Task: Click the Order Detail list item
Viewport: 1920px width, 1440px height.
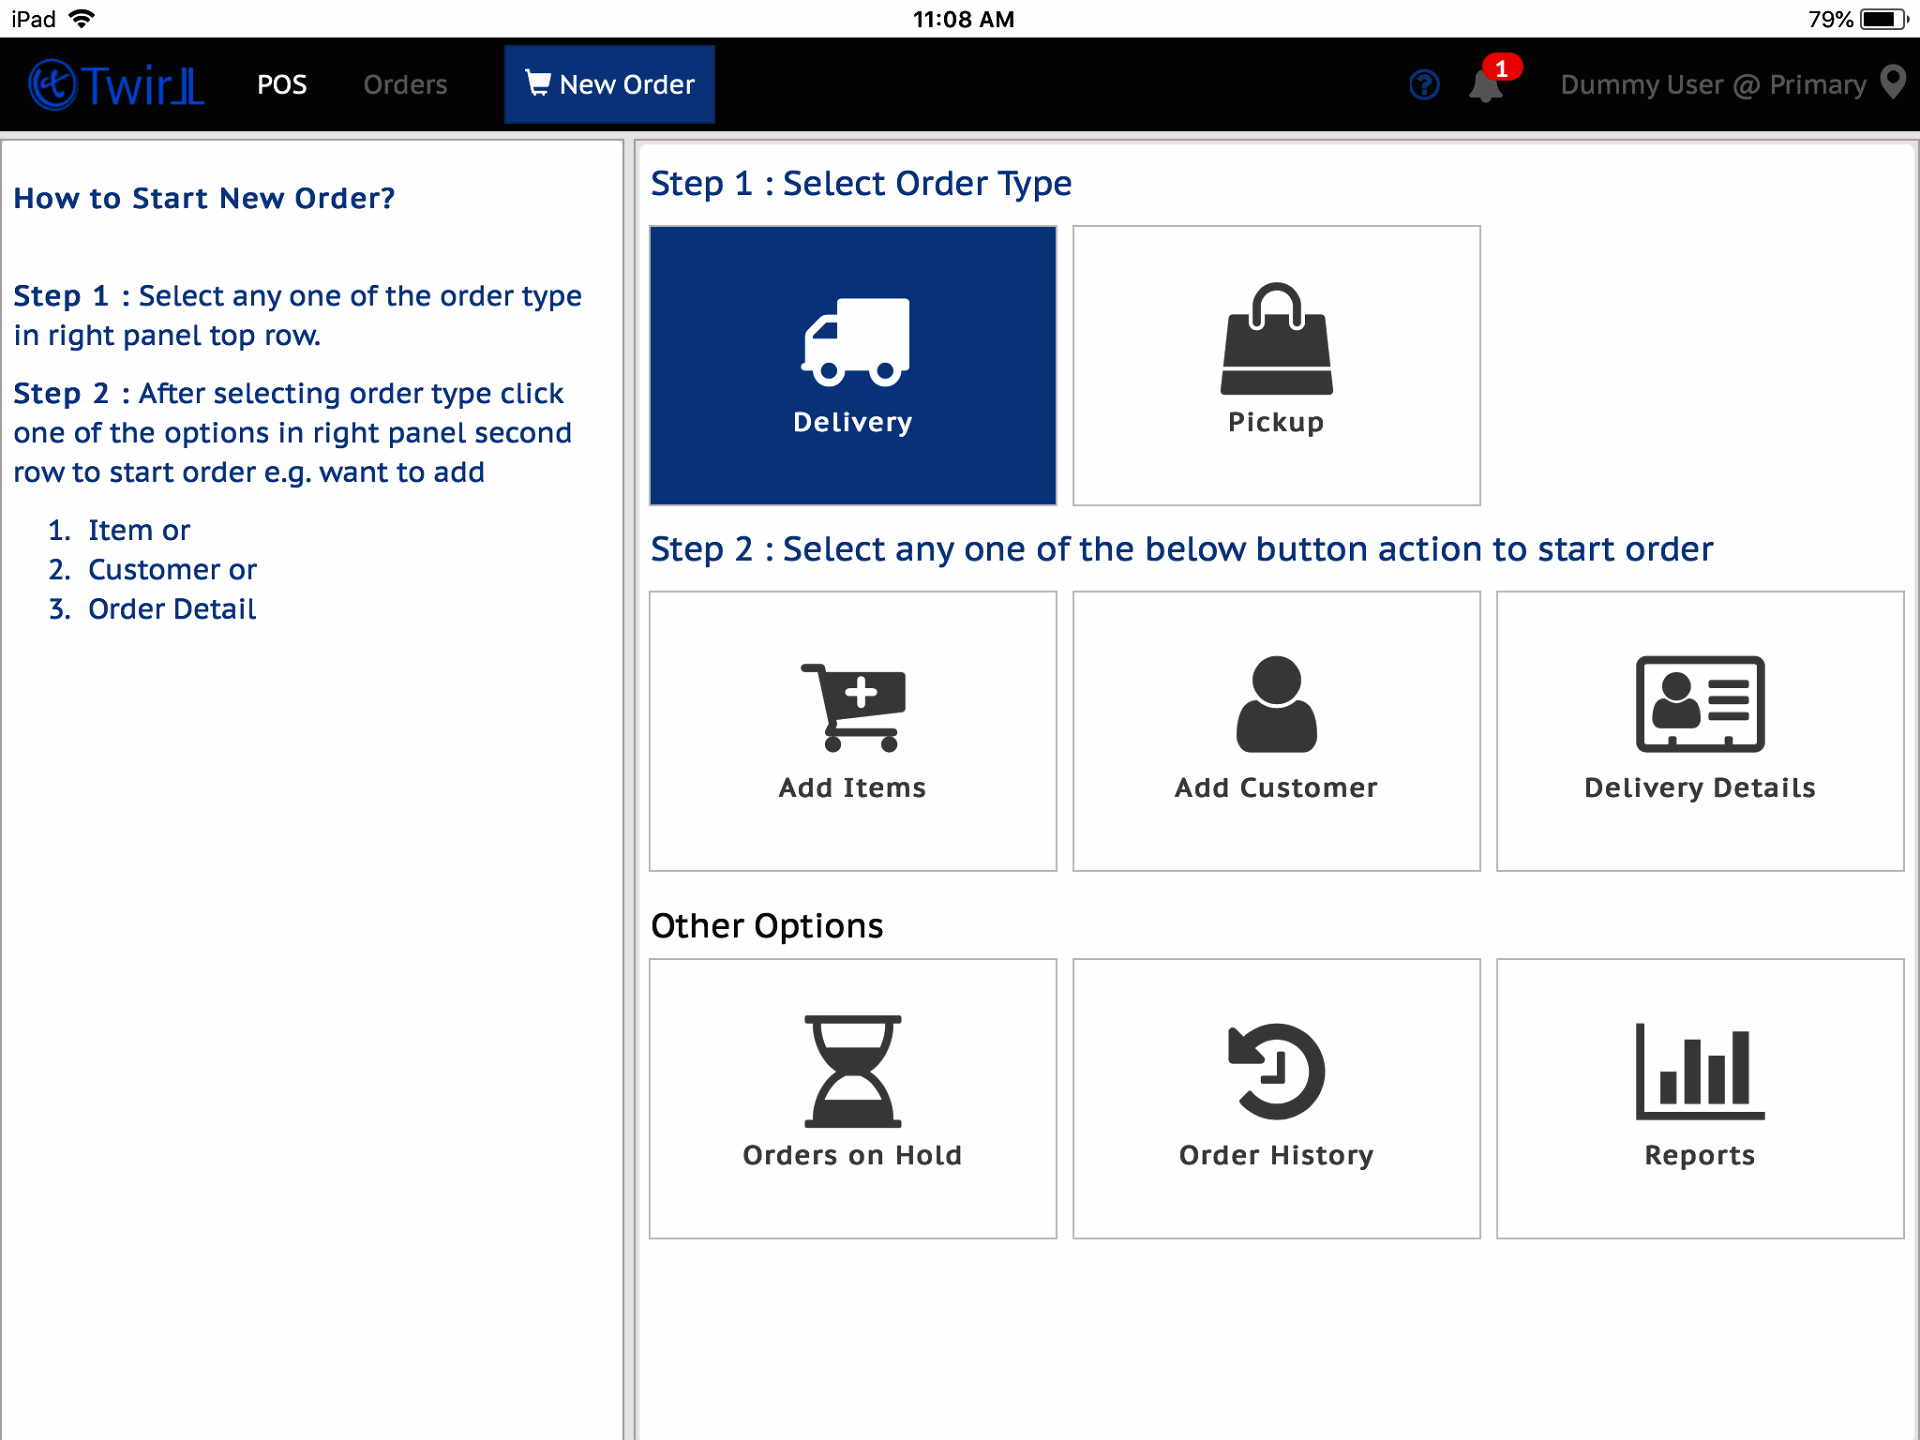Action: pos(172,609)
